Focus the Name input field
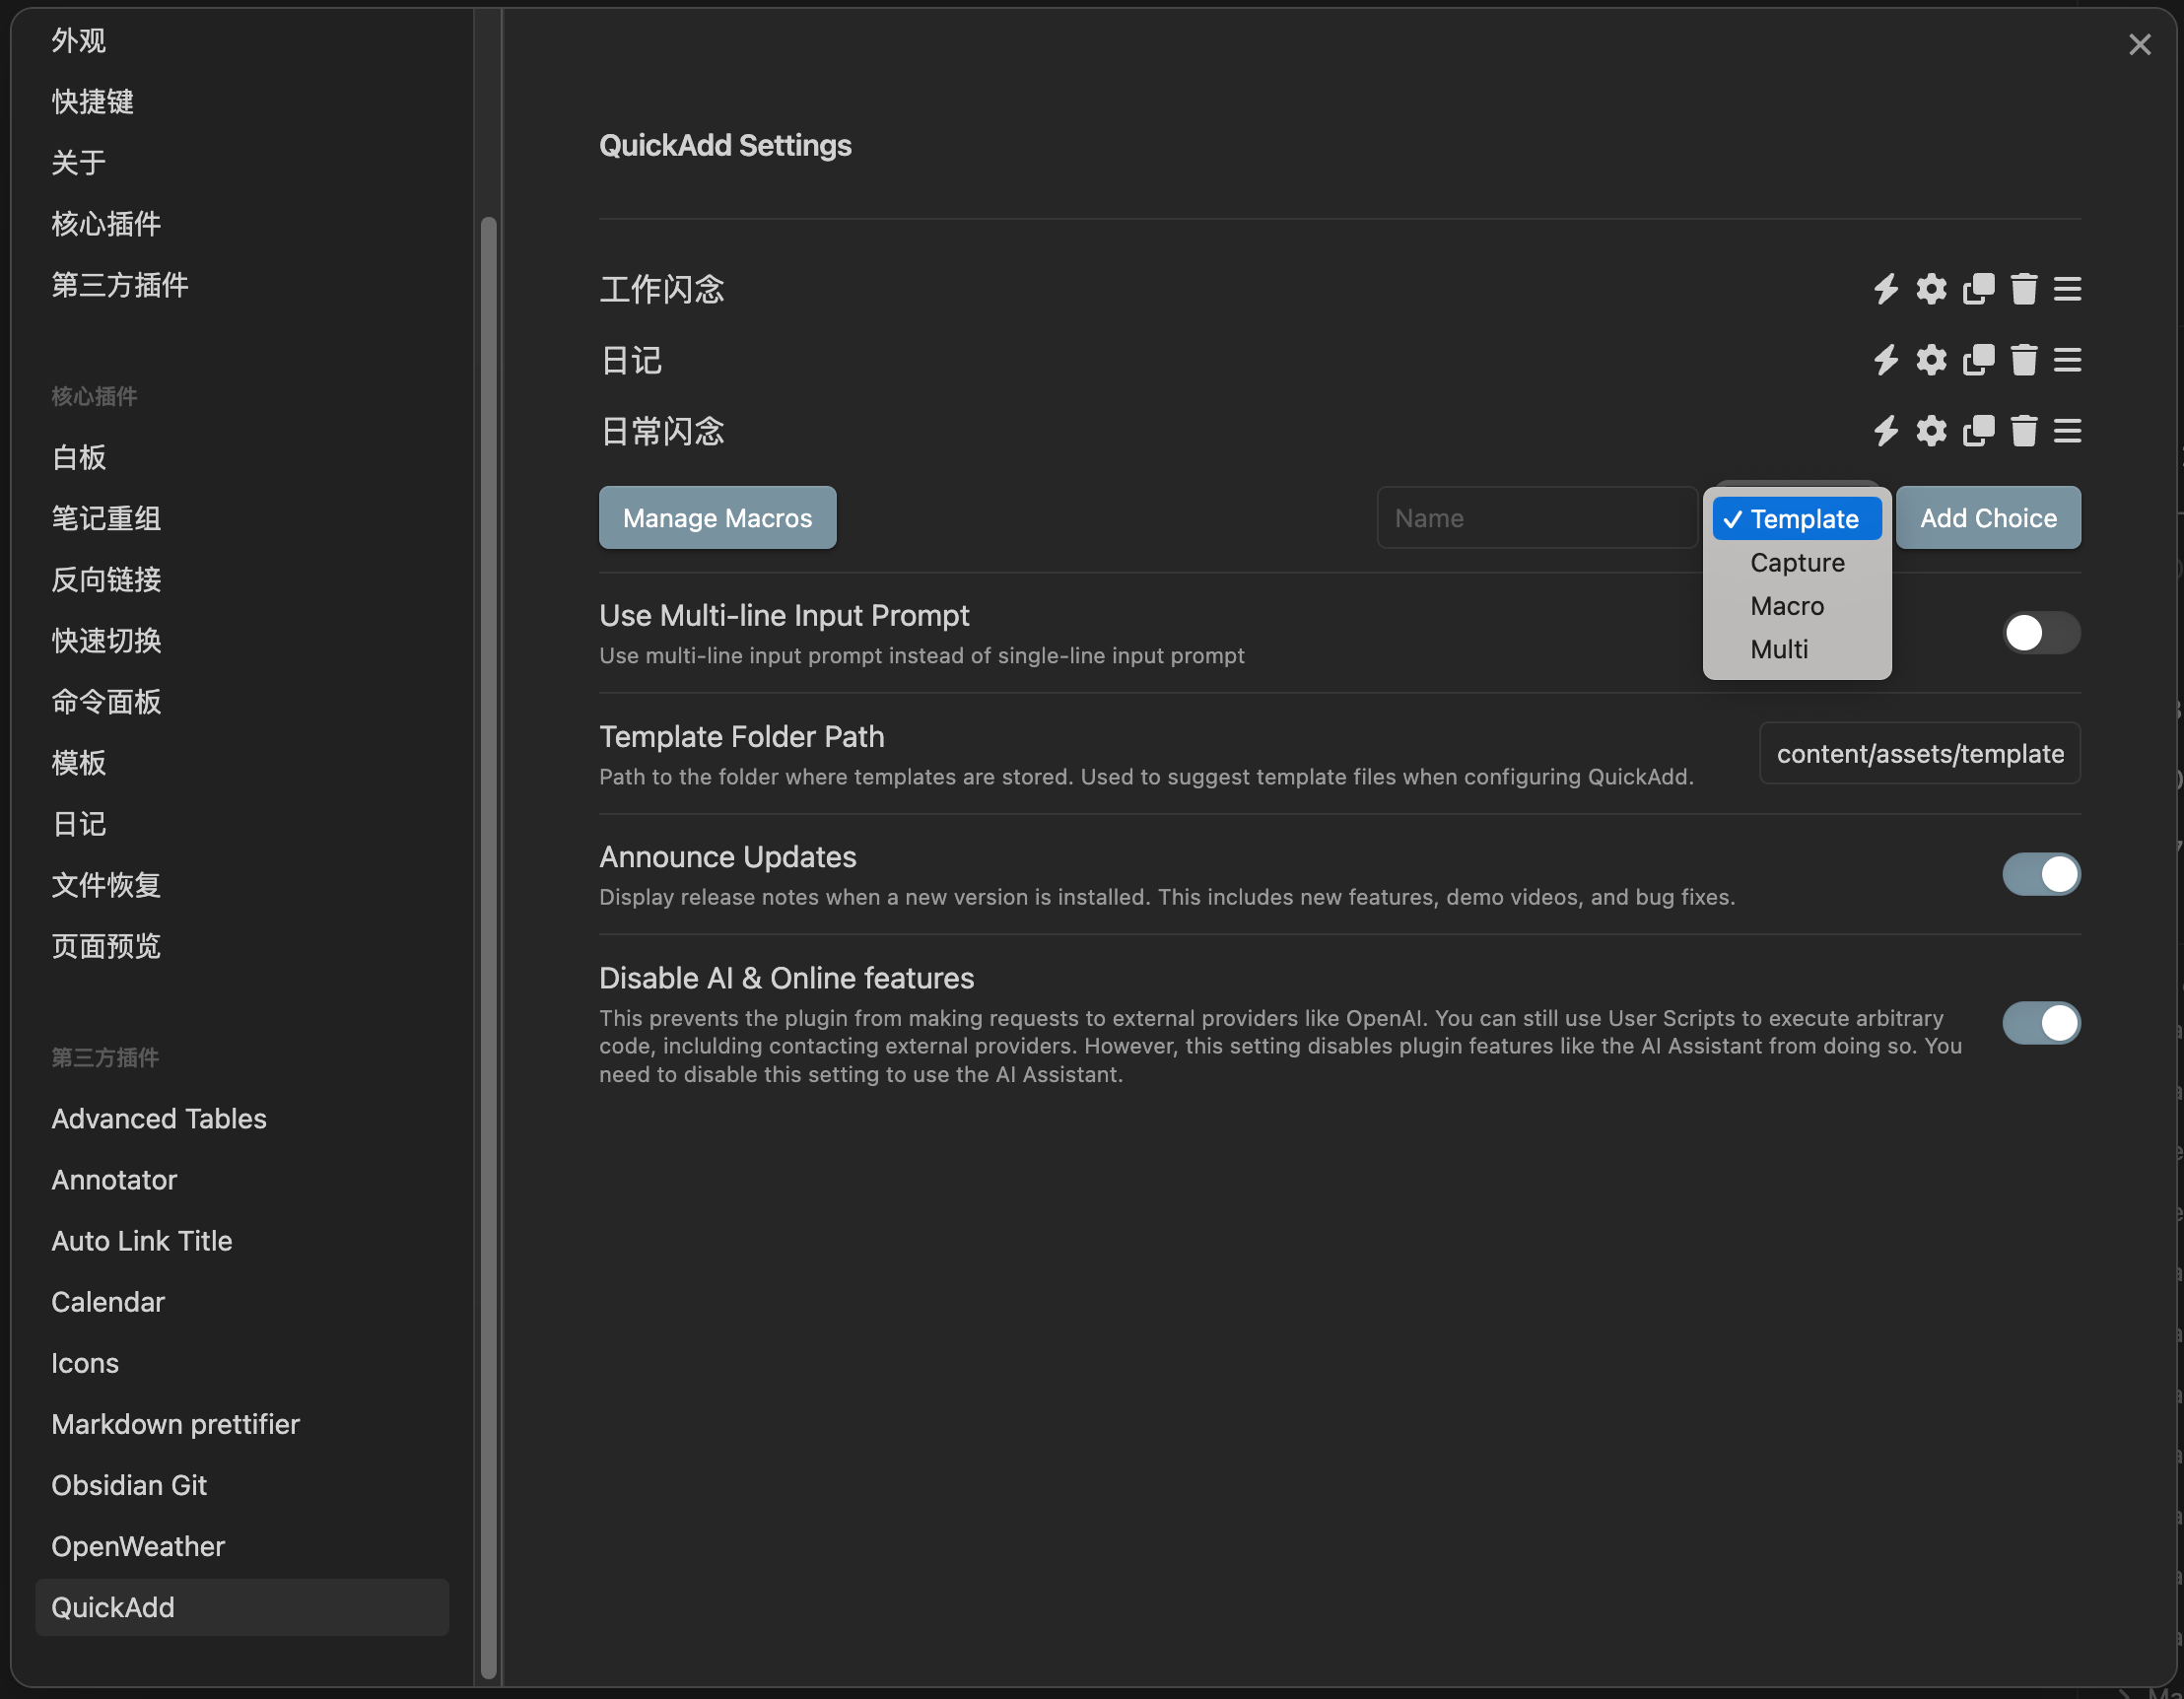This screenshot has width=2184, height=1699. [x=1536, y=518]
